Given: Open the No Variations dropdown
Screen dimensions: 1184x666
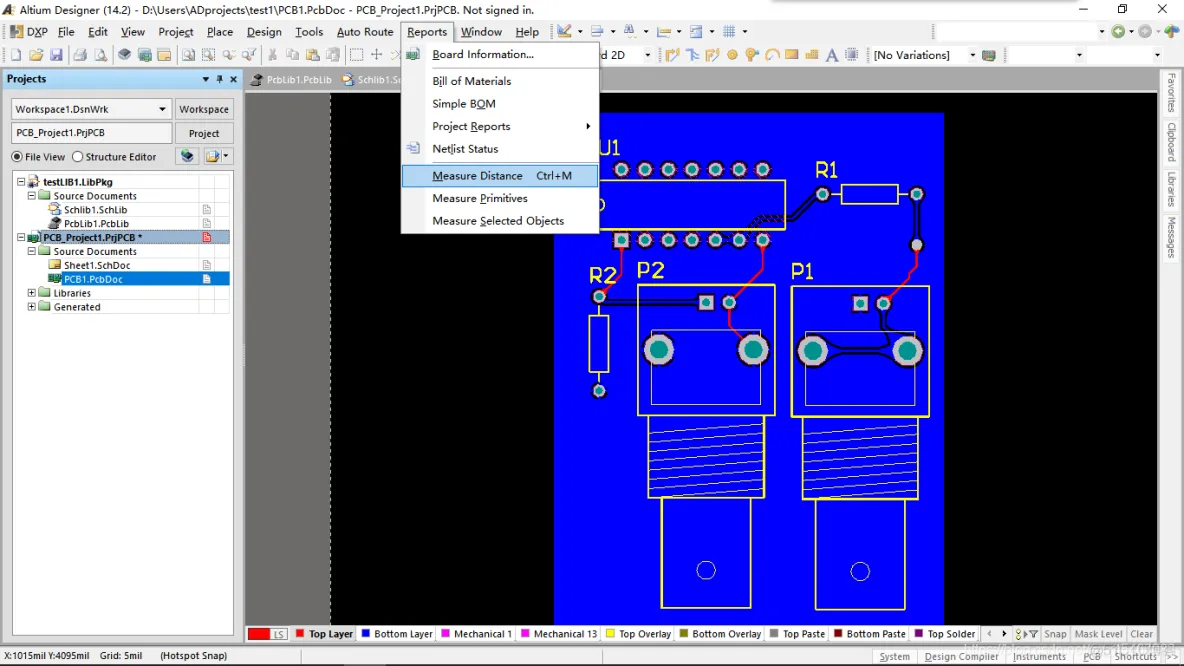Looking at the screenshot, I should click(972, 54).
